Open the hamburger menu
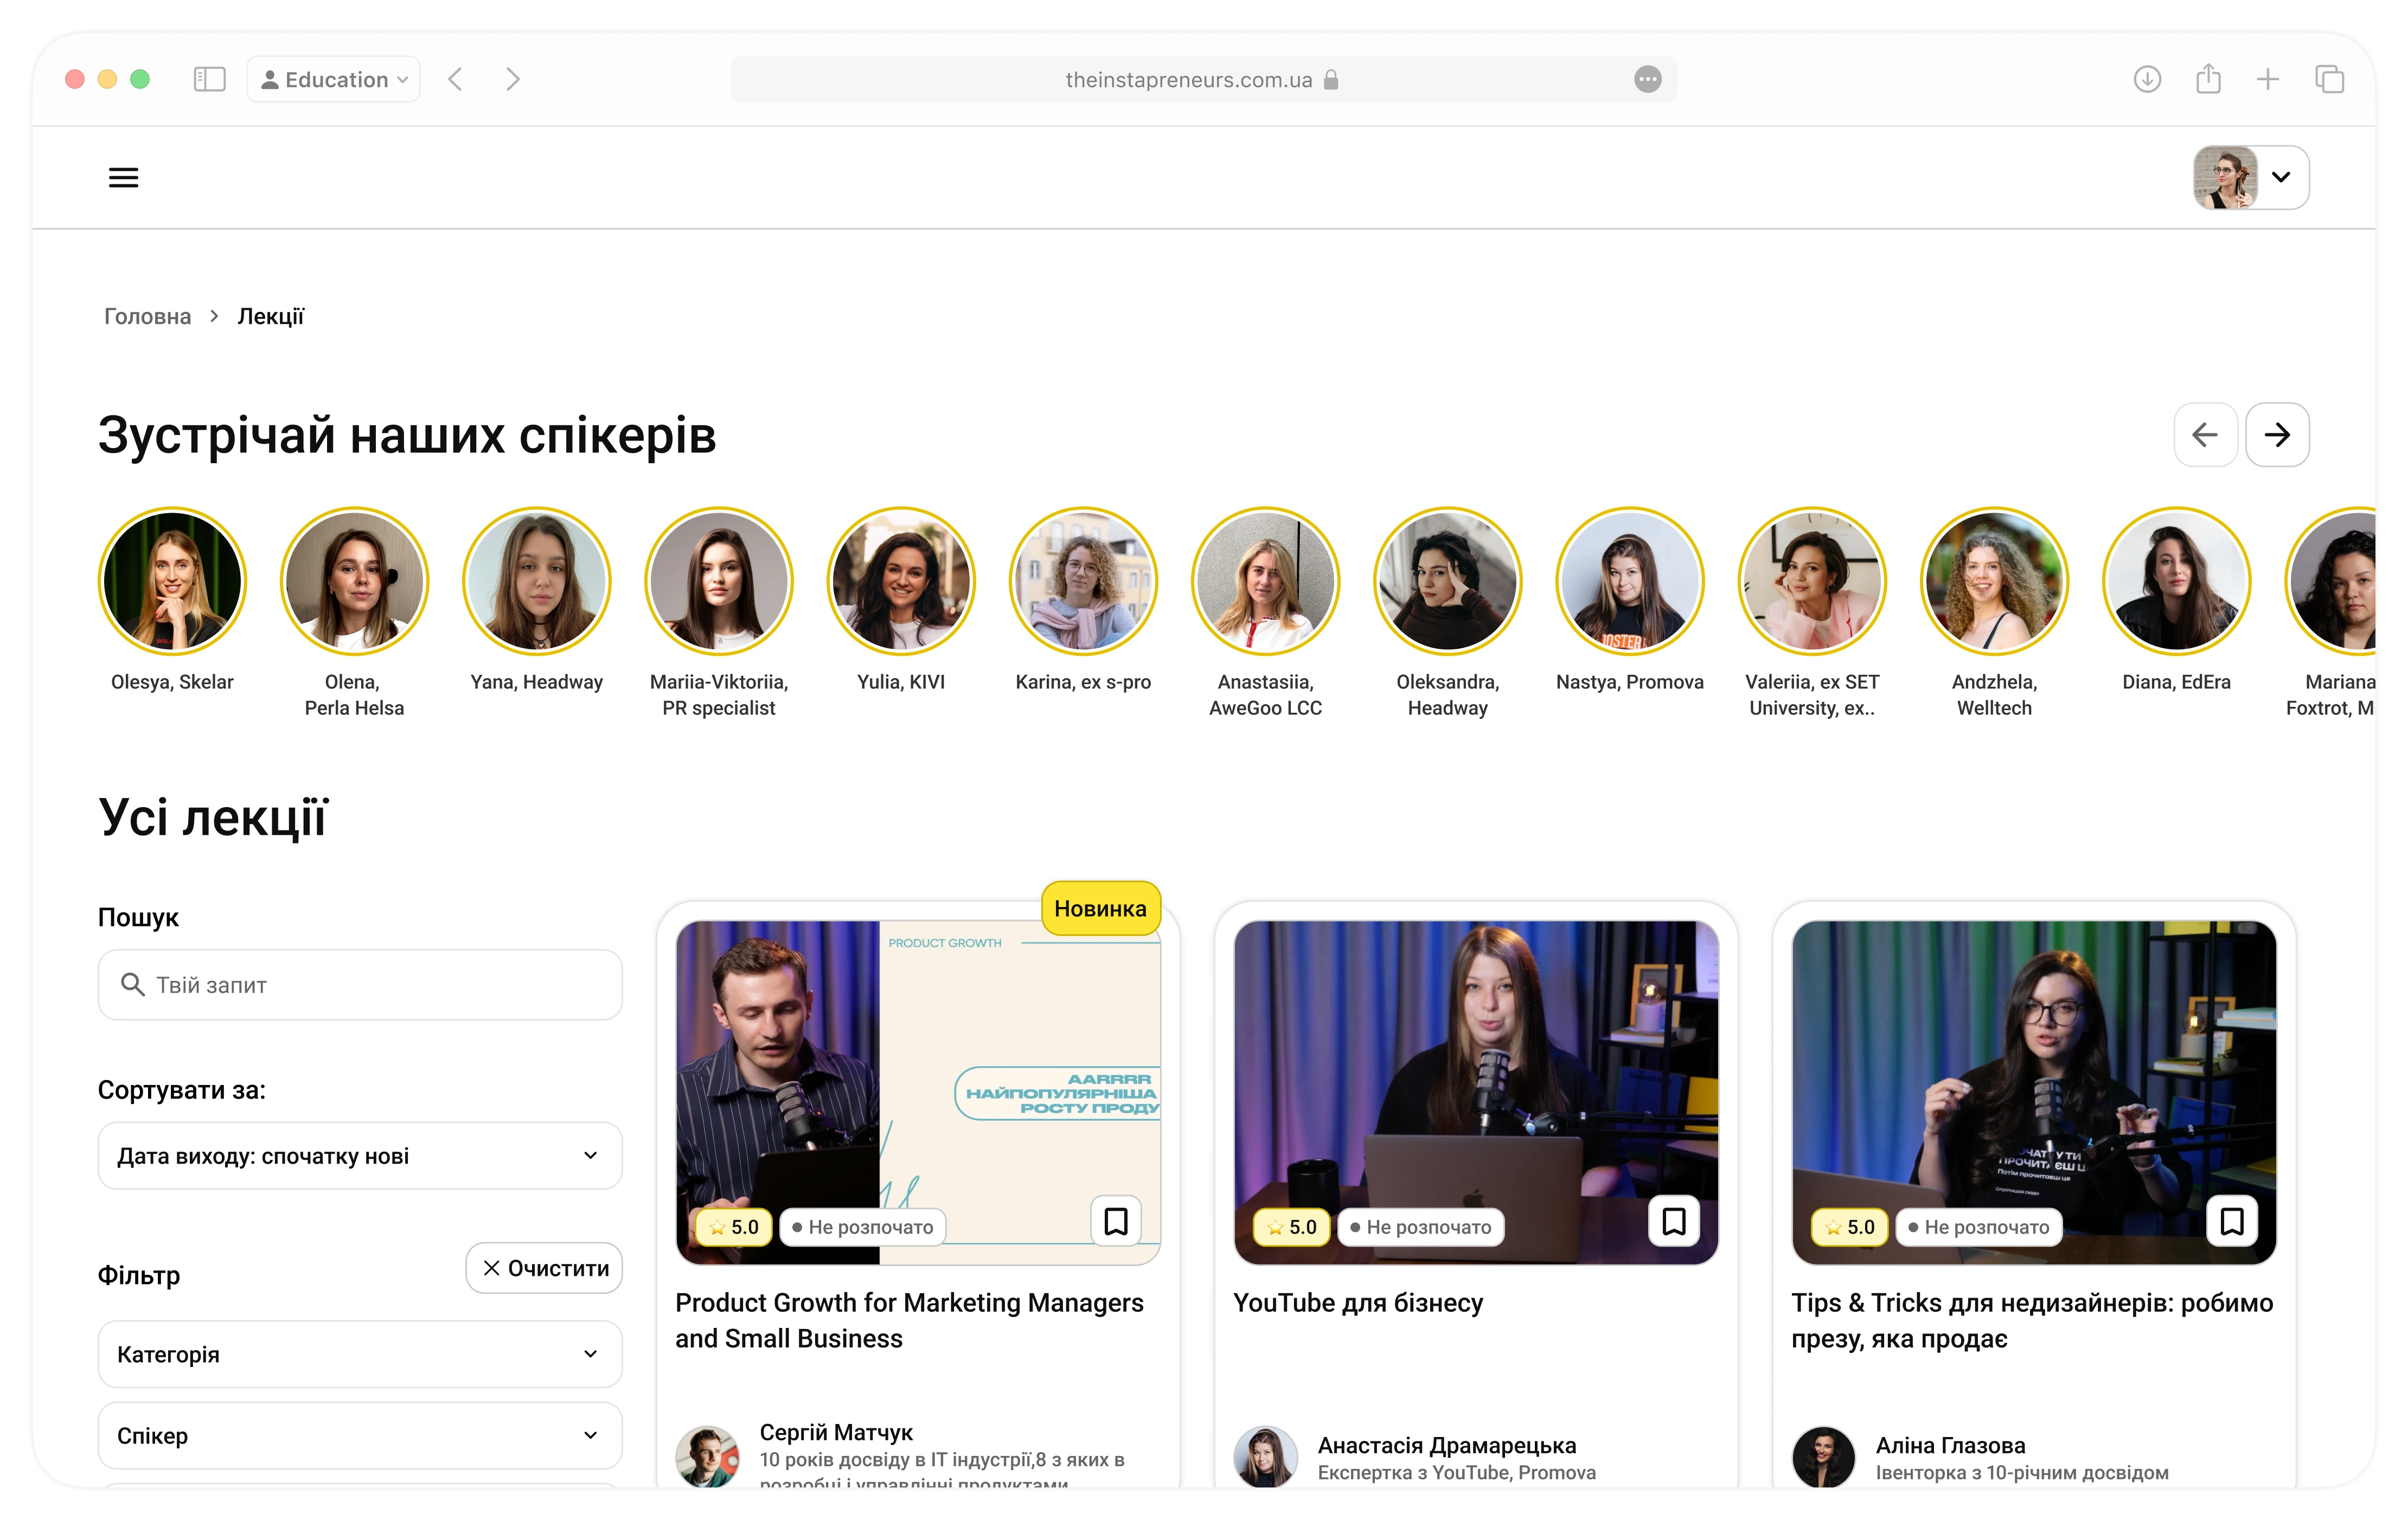Viewport: 2408px width, 1520px height. pyautogui.click(x=123, y=178)
